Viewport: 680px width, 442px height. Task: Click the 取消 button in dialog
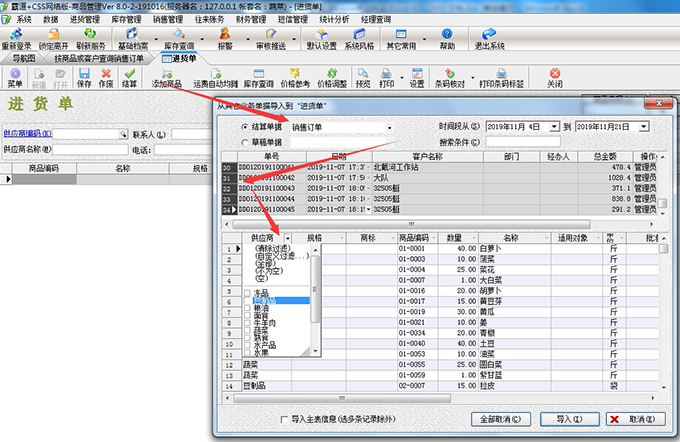pos(636,419)
